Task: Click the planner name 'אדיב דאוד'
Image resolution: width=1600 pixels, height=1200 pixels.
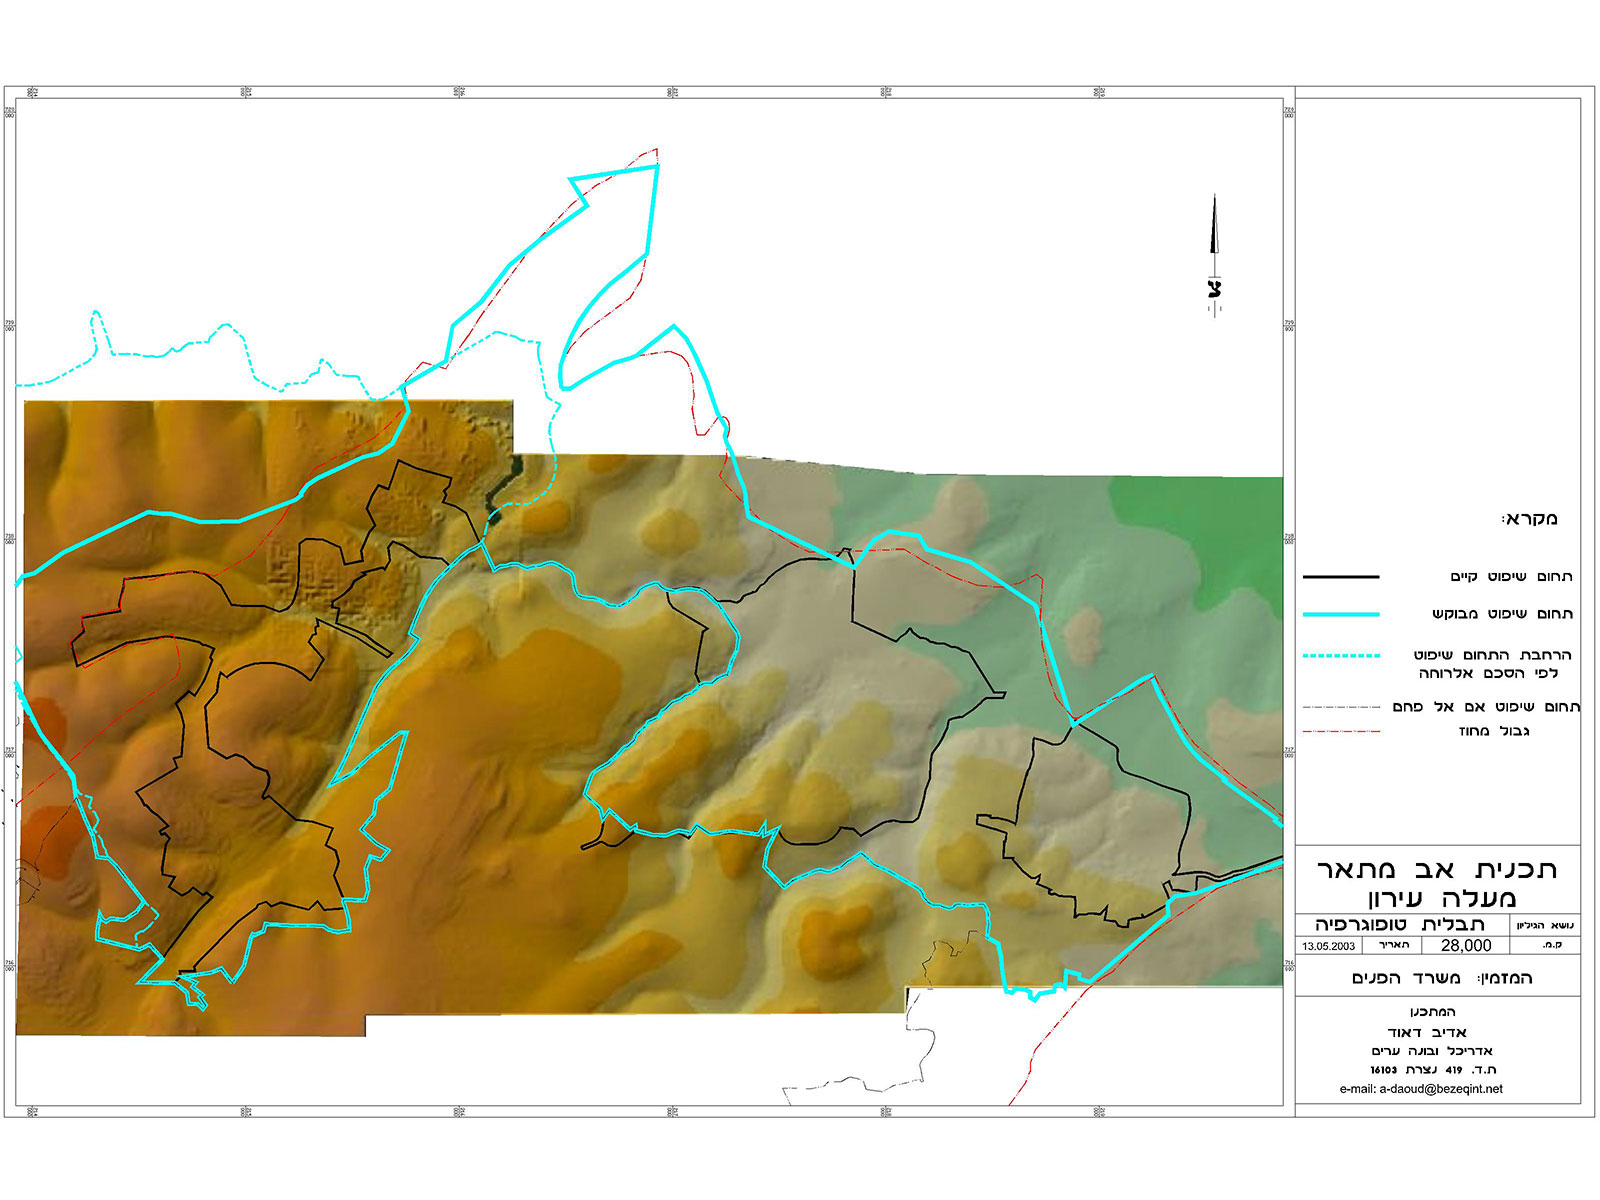Action: point(1426,1031)
